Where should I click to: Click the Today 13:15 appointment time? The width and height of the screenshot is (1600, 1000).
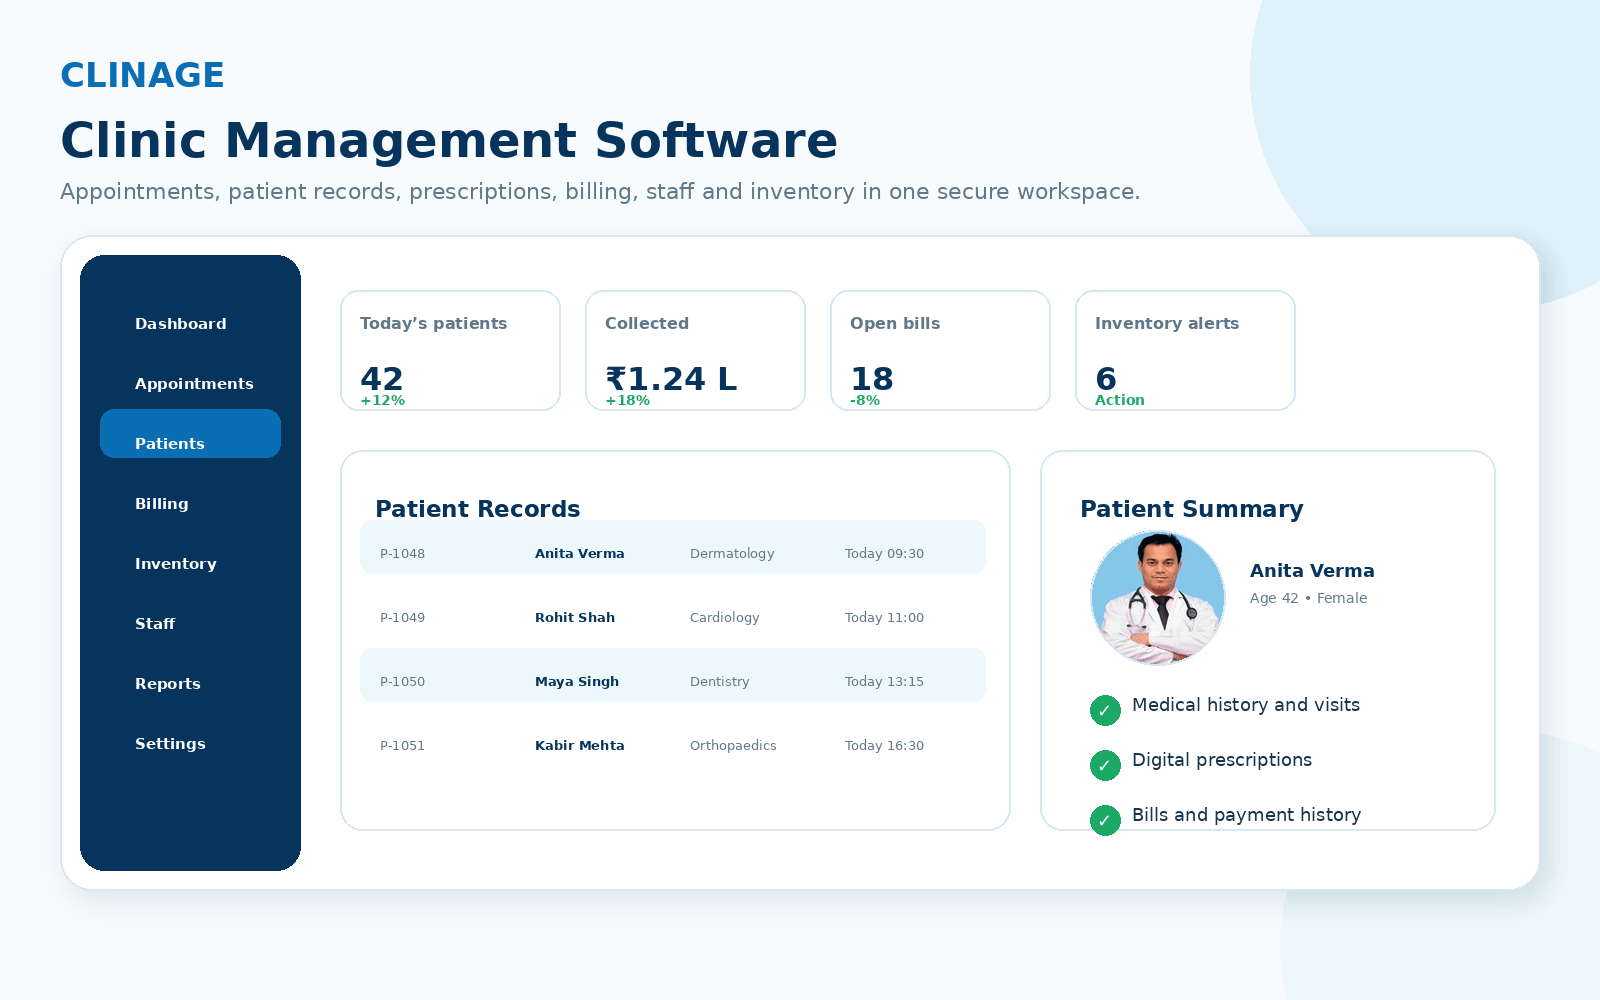point(884,682)
